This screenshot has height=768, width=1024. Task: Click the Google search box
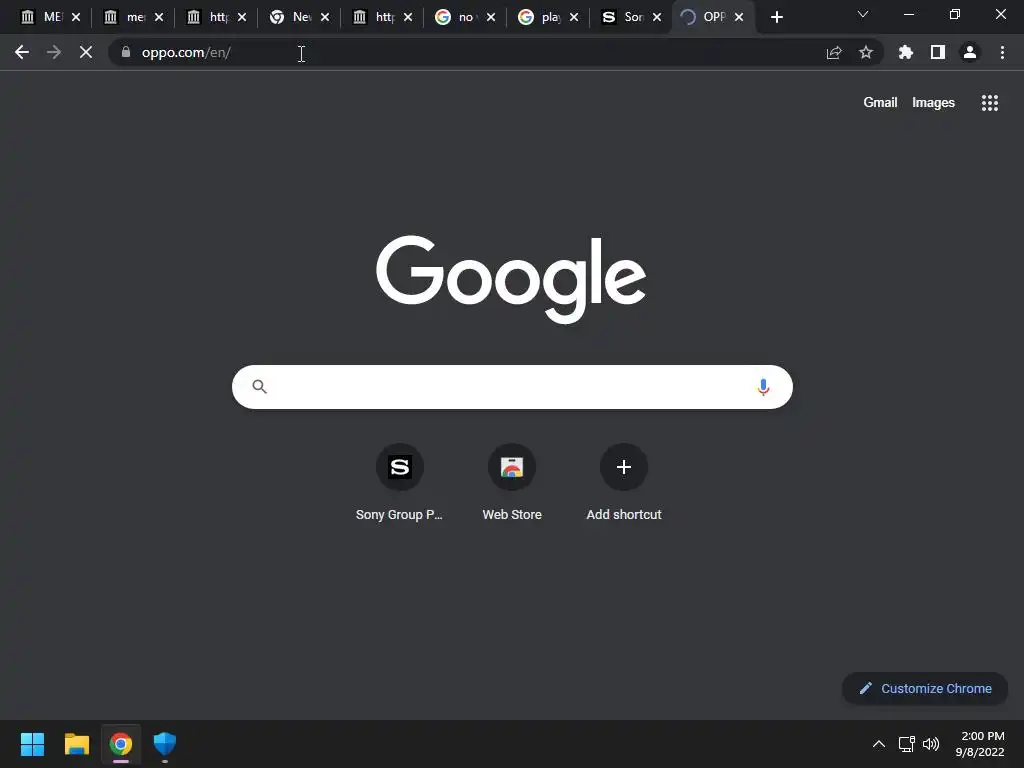pyautogui.click(x=512, y=387)
